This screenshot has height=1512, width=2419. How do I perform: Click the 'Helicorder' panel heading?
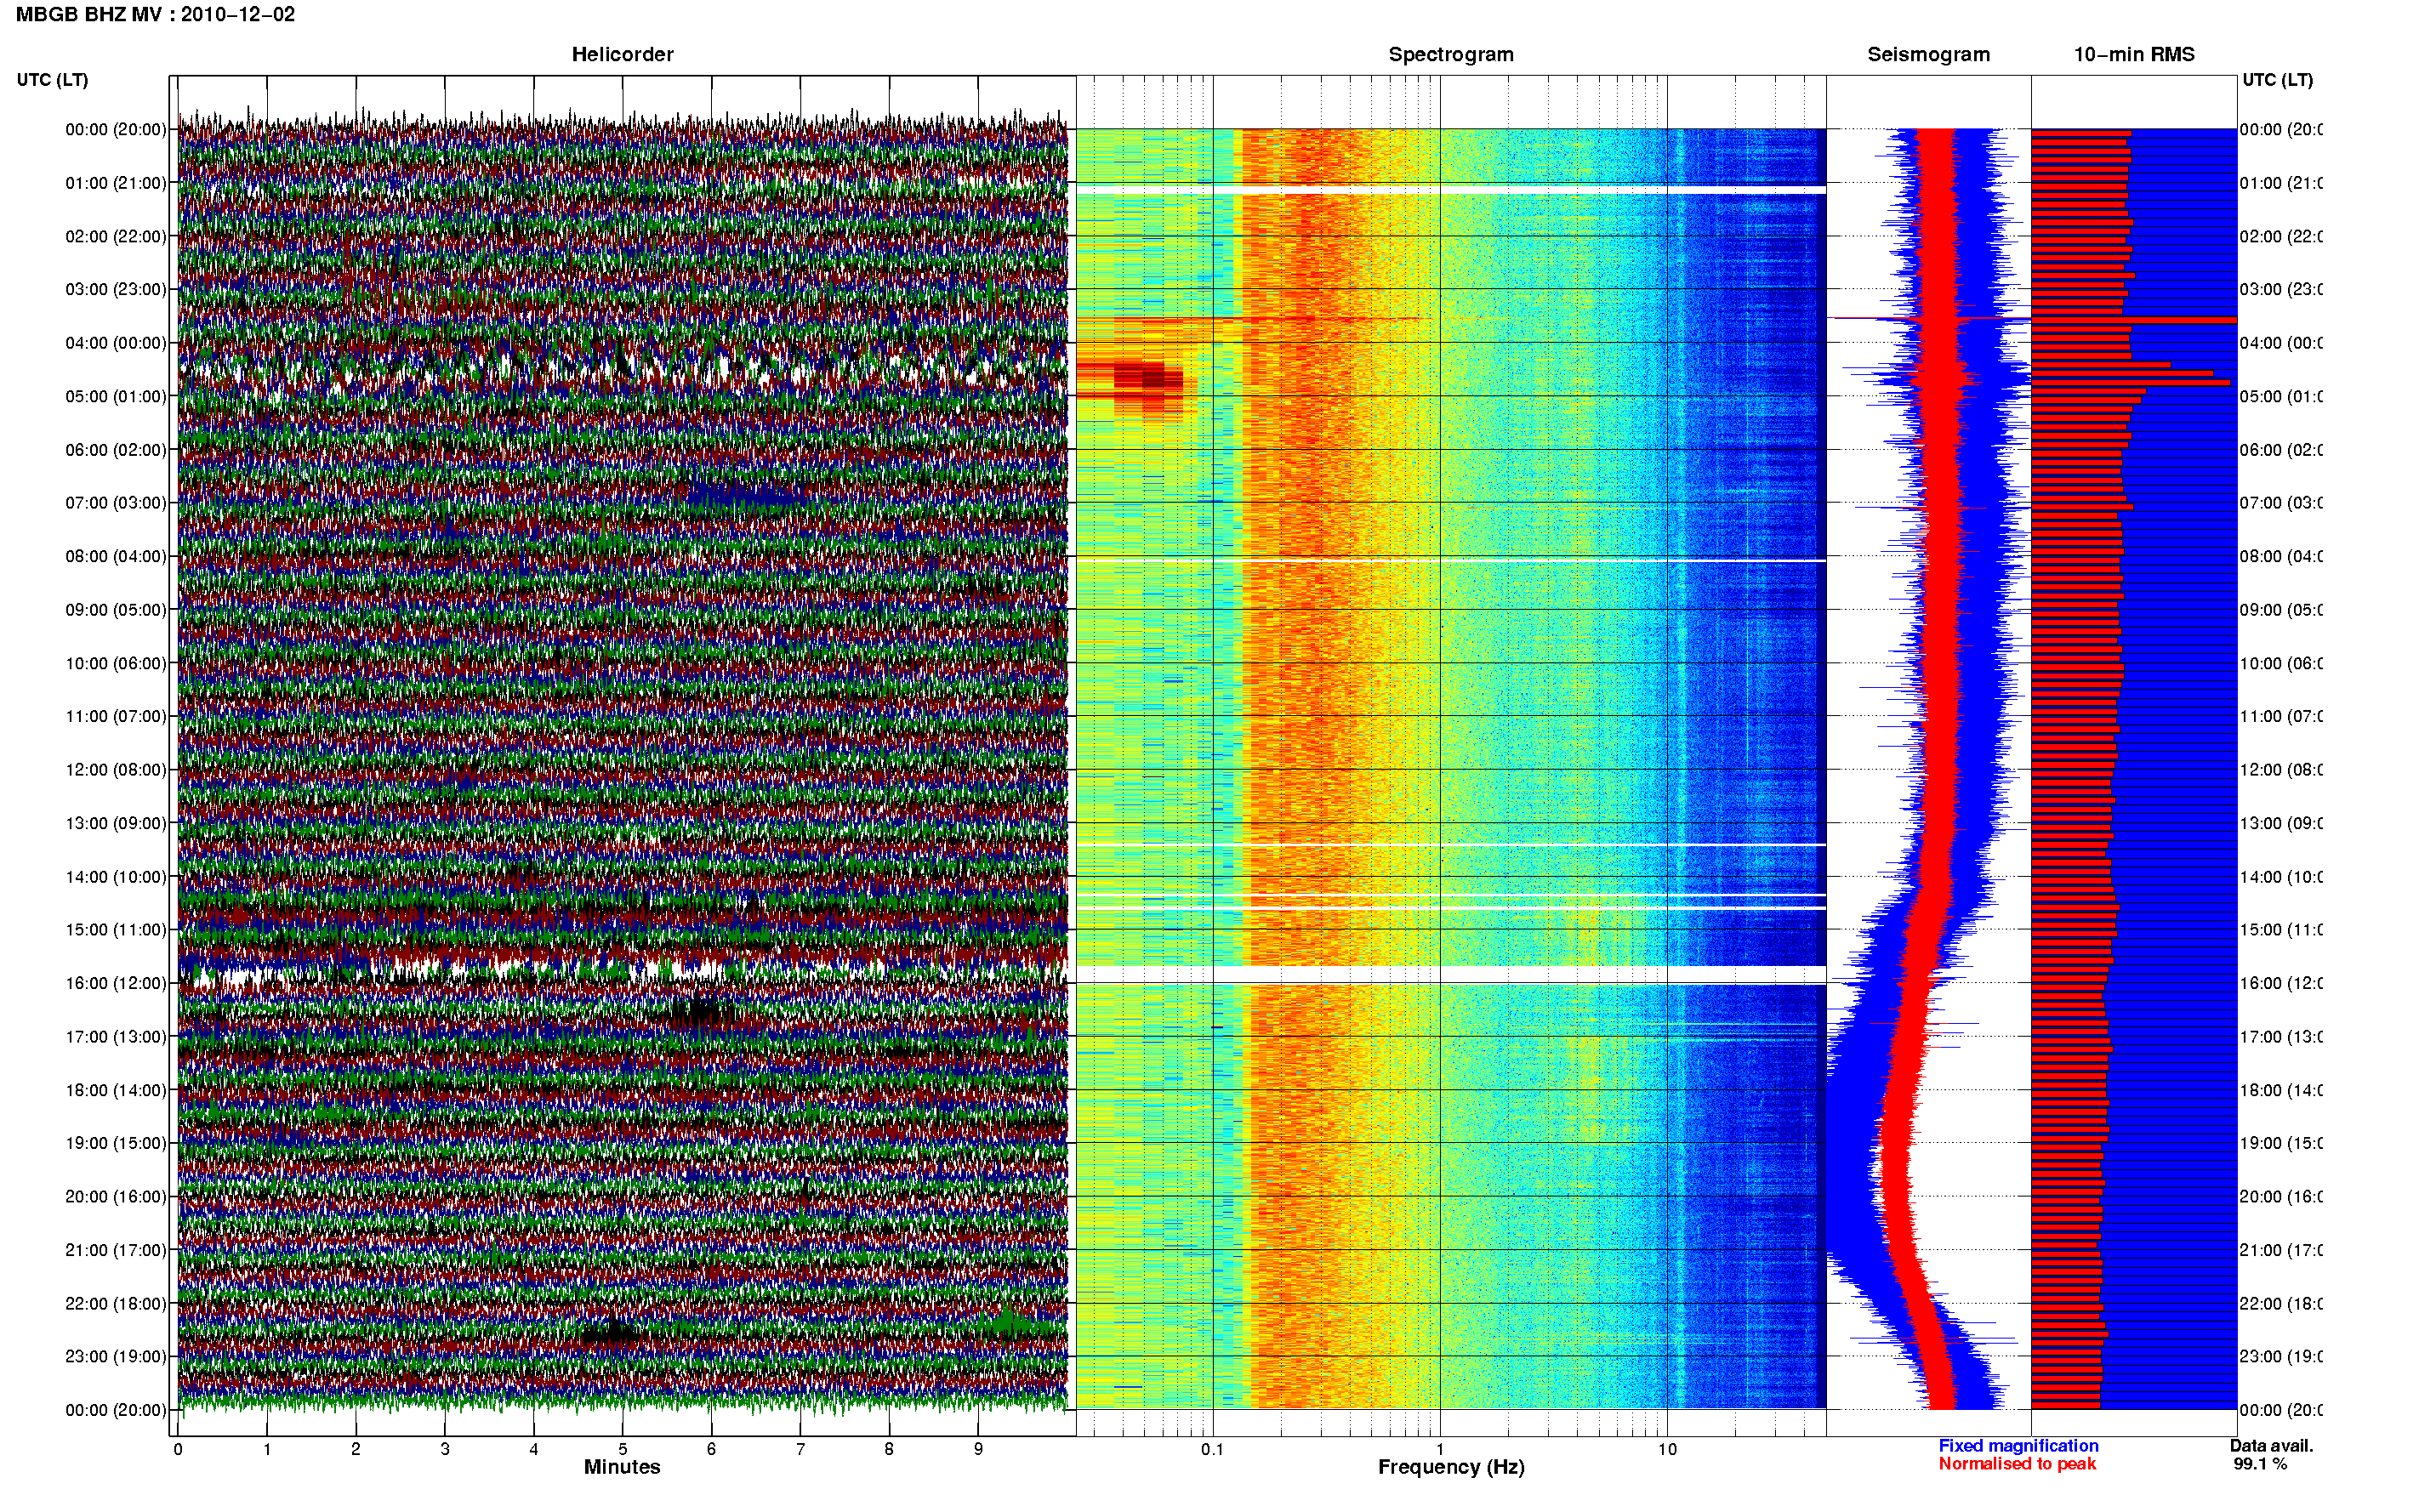(x=622, y=55)
